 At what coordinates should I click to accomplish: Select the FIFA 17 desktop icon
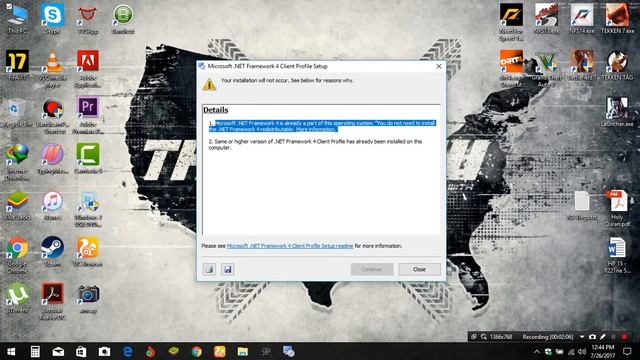17,64
